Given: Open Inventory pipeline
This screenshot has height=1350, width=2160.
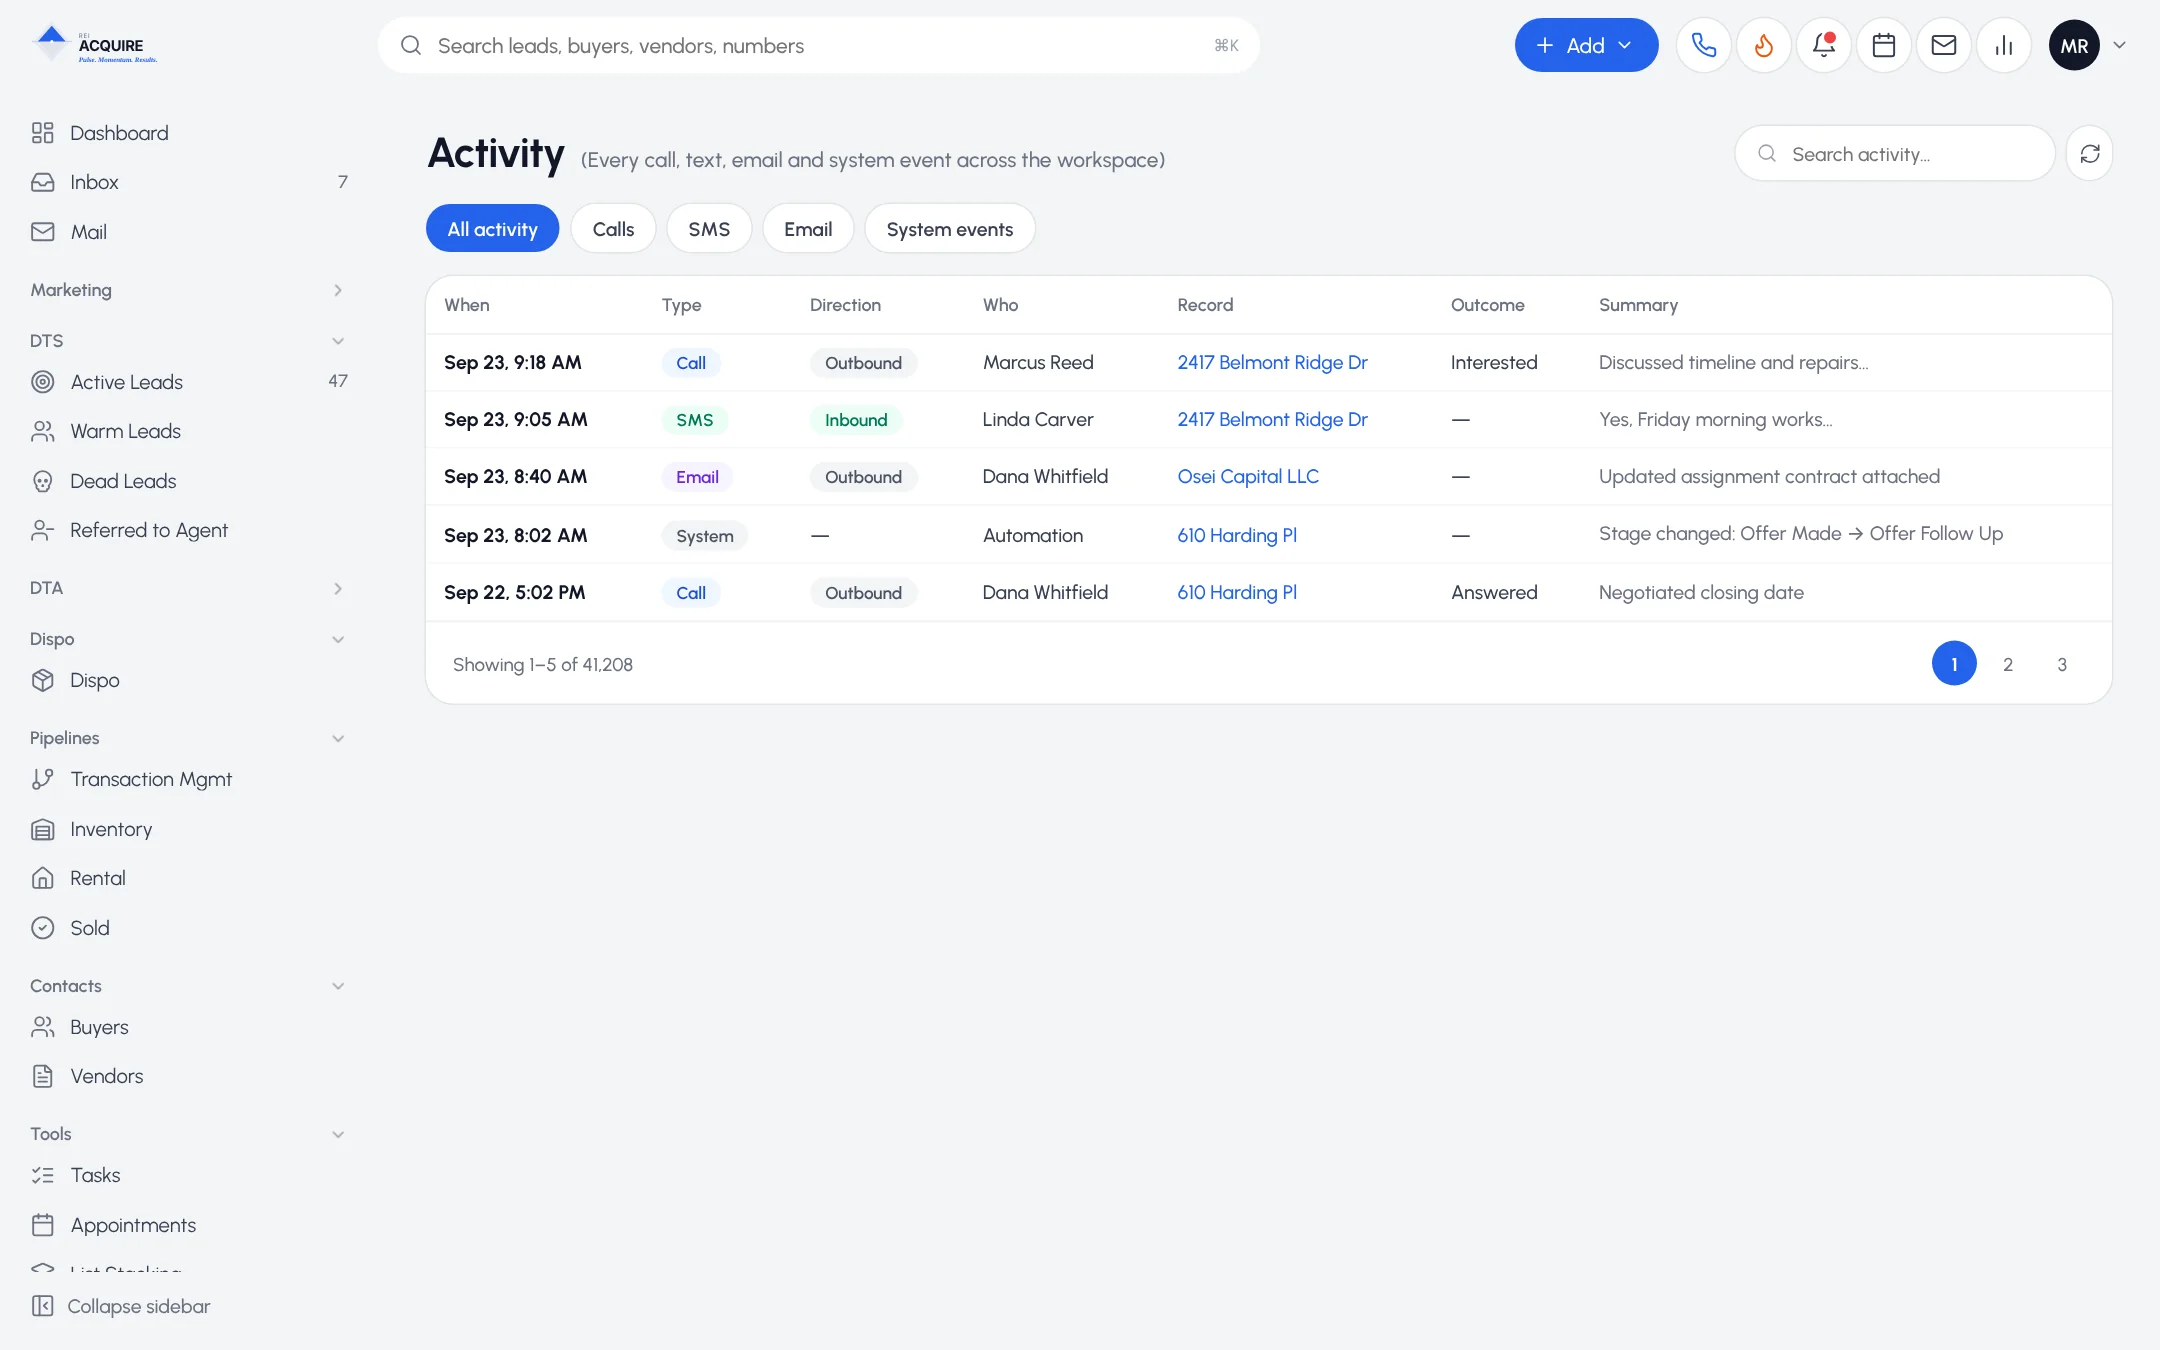Looking at the screenshot, I should point(187,829).
